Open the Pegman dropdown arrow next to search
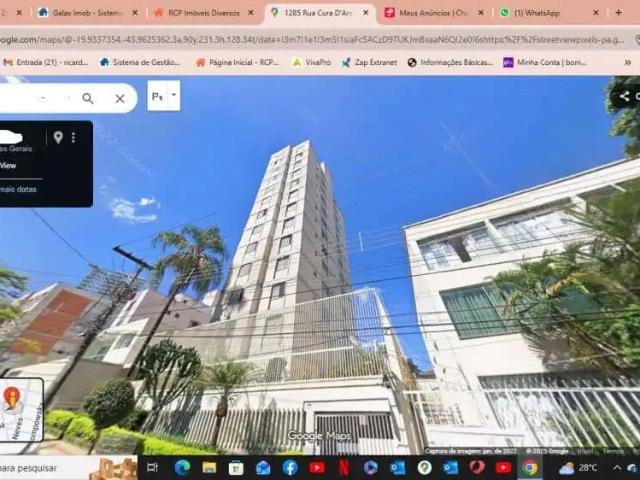640x480 pixels. (174, 96)
